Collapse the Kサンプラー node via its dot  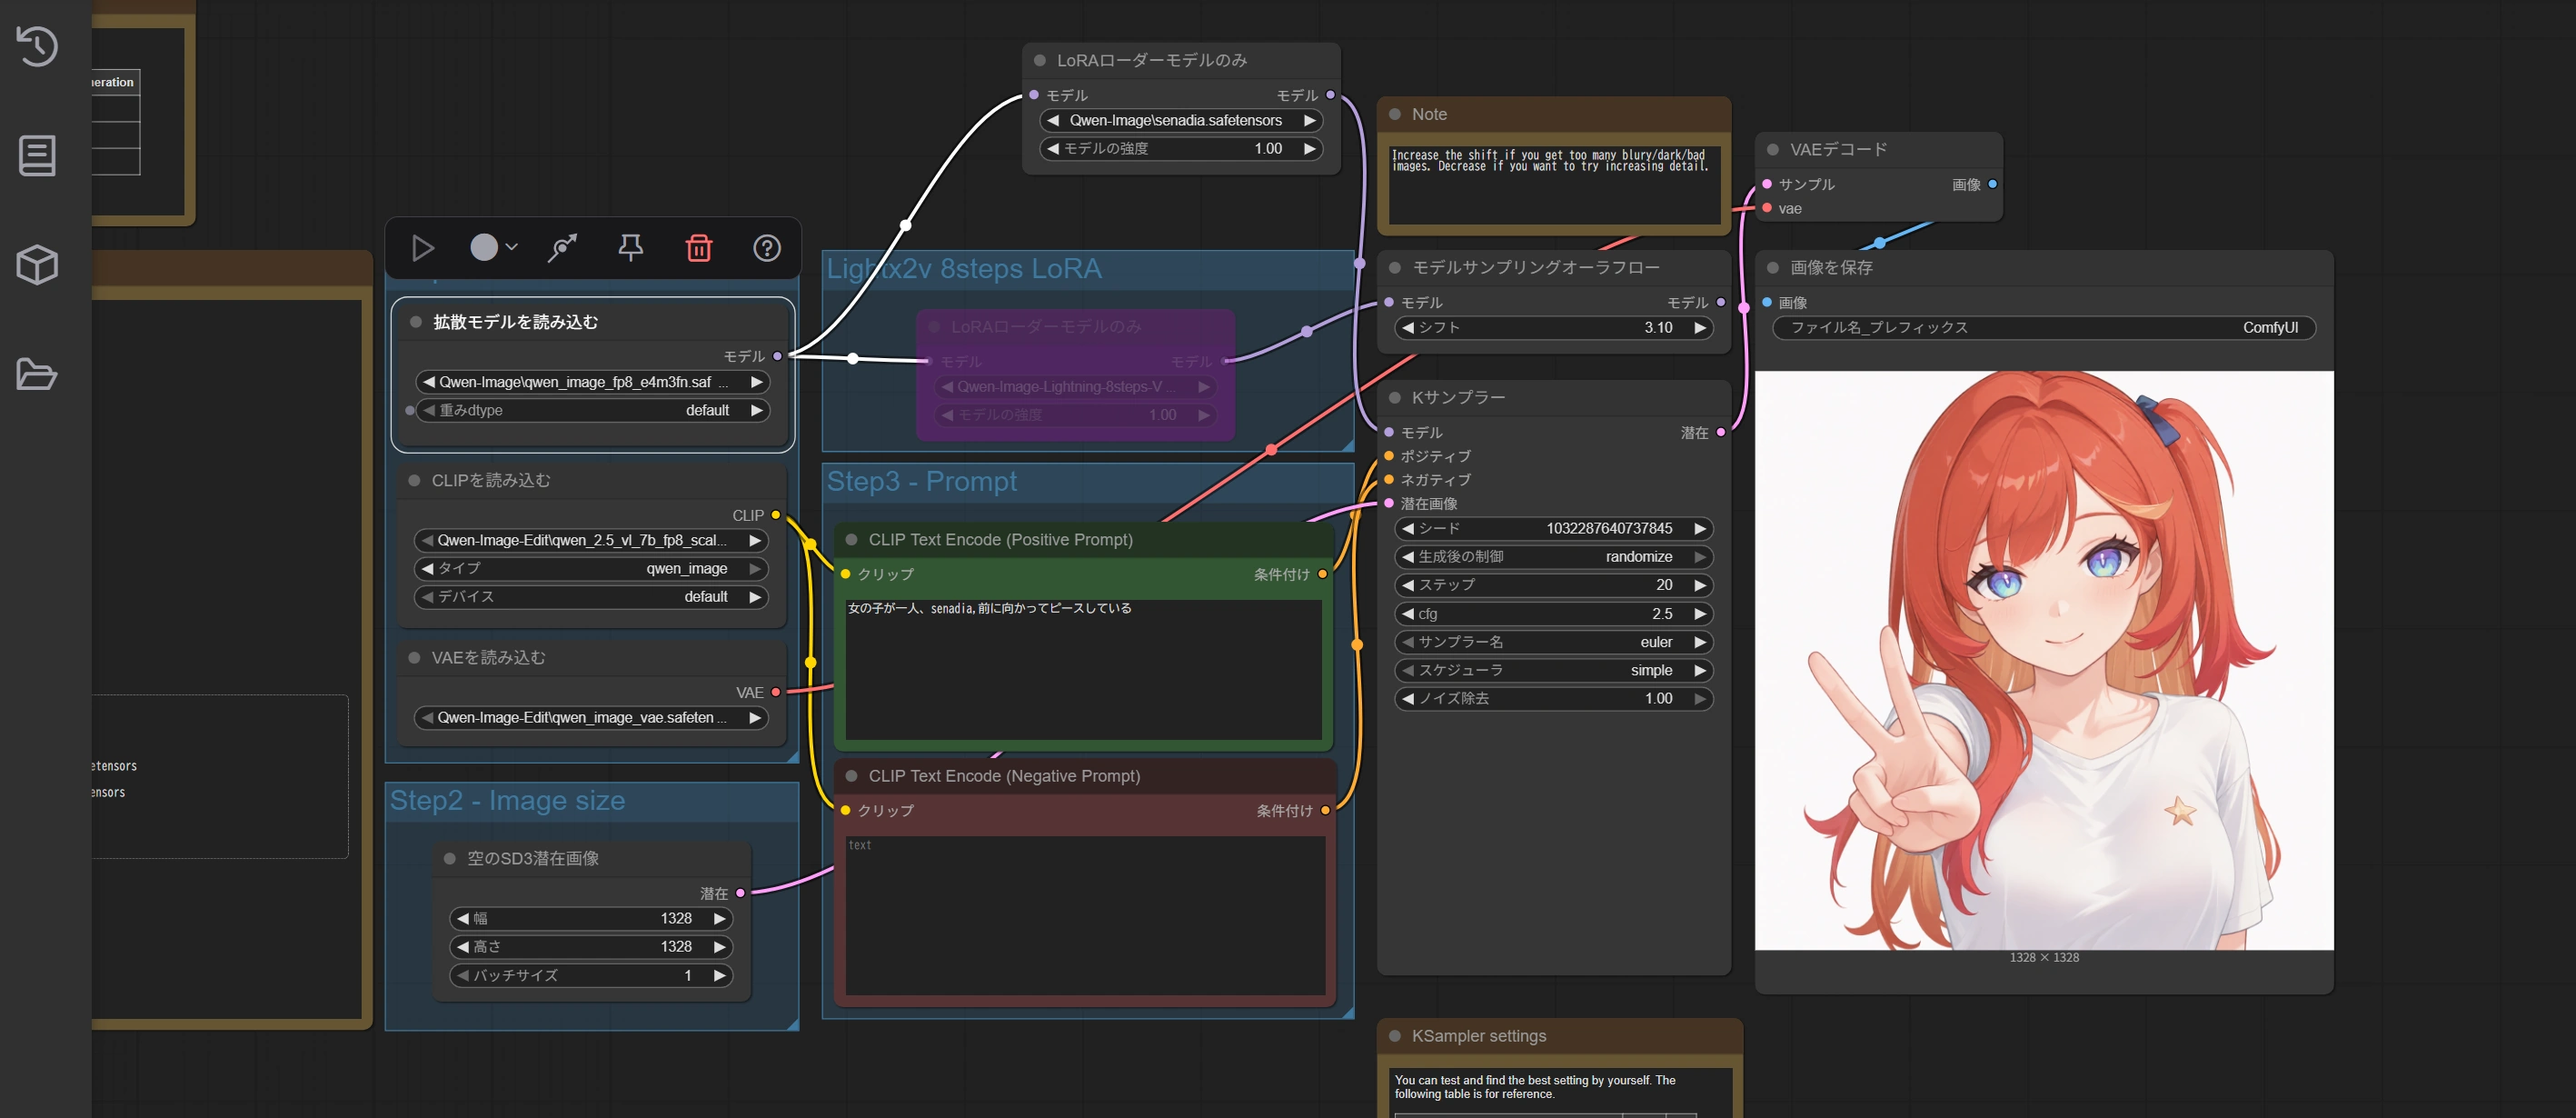click(x=1394, y=398)
